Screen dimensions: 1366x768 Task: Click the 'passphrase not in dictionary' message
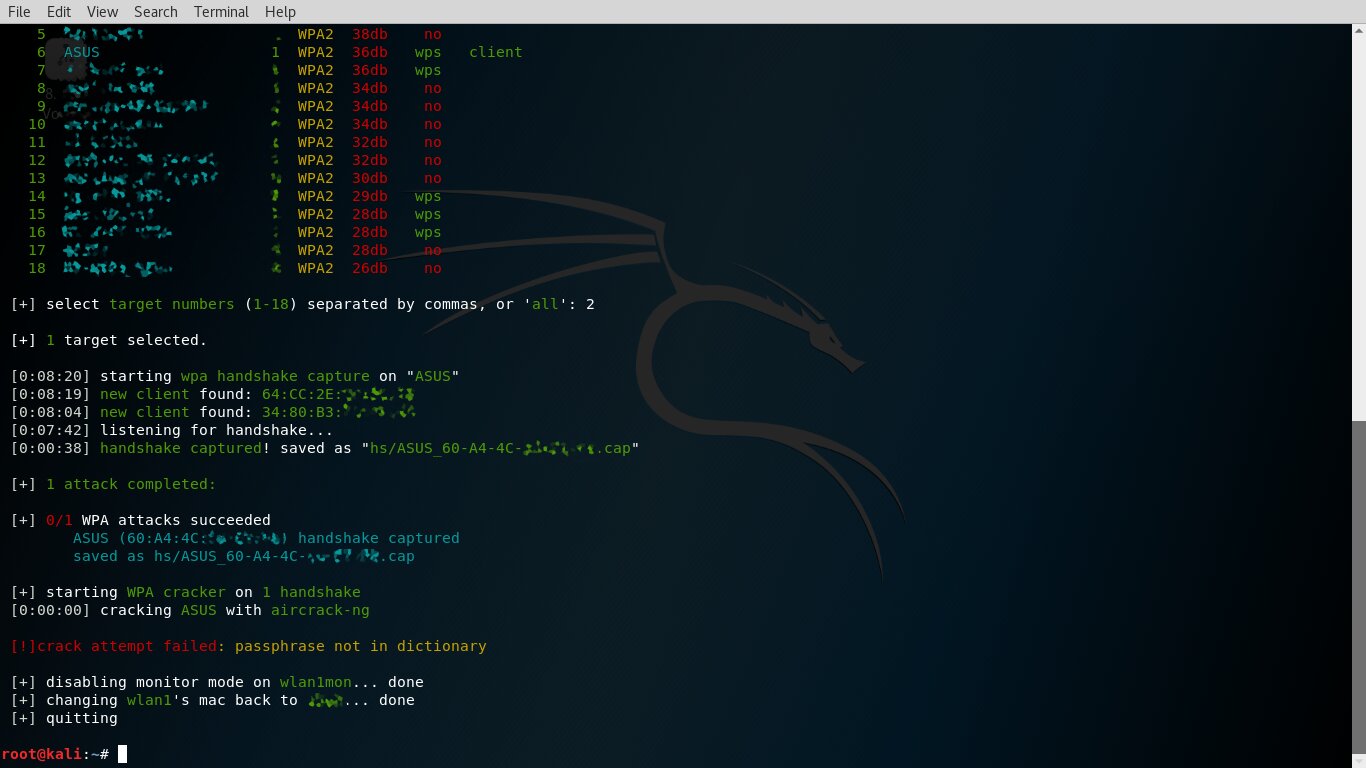(x=361, y=646)
